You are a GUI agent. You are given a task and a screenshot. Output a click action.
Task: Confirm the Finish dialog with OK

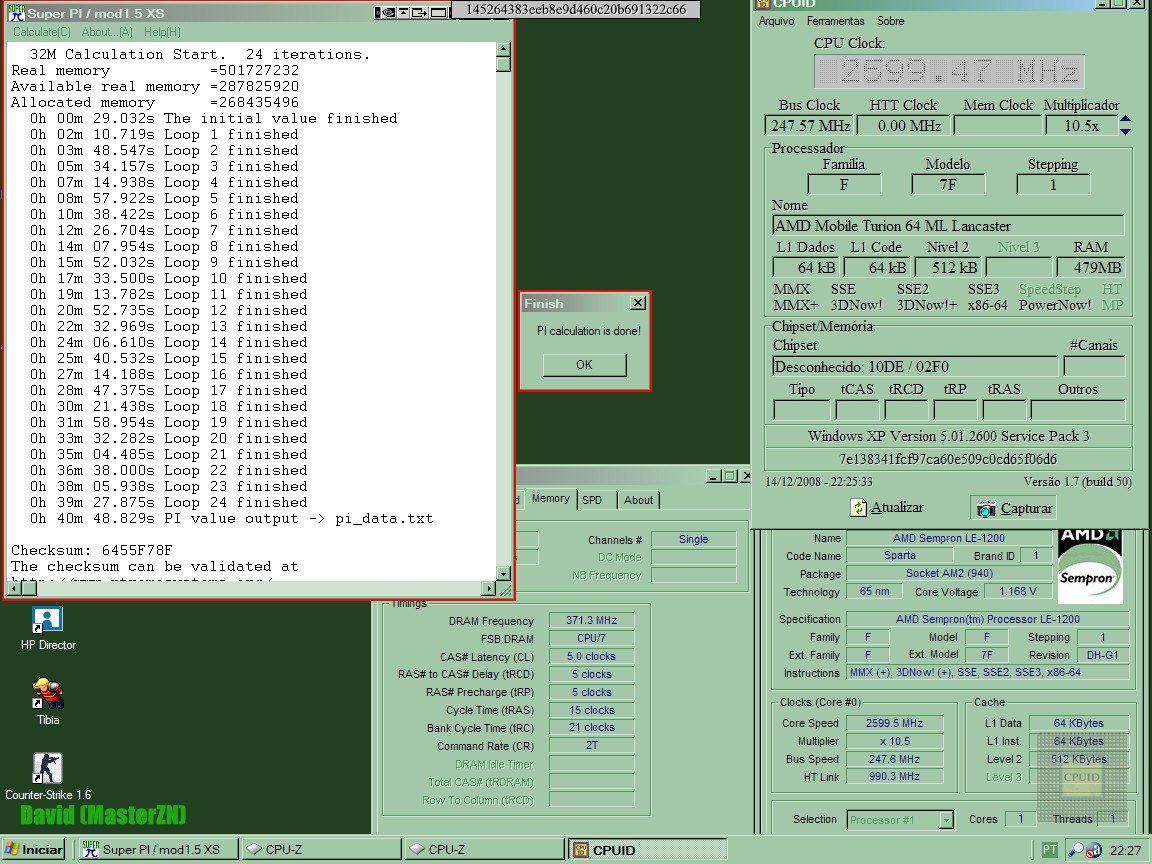click(585, 364)
